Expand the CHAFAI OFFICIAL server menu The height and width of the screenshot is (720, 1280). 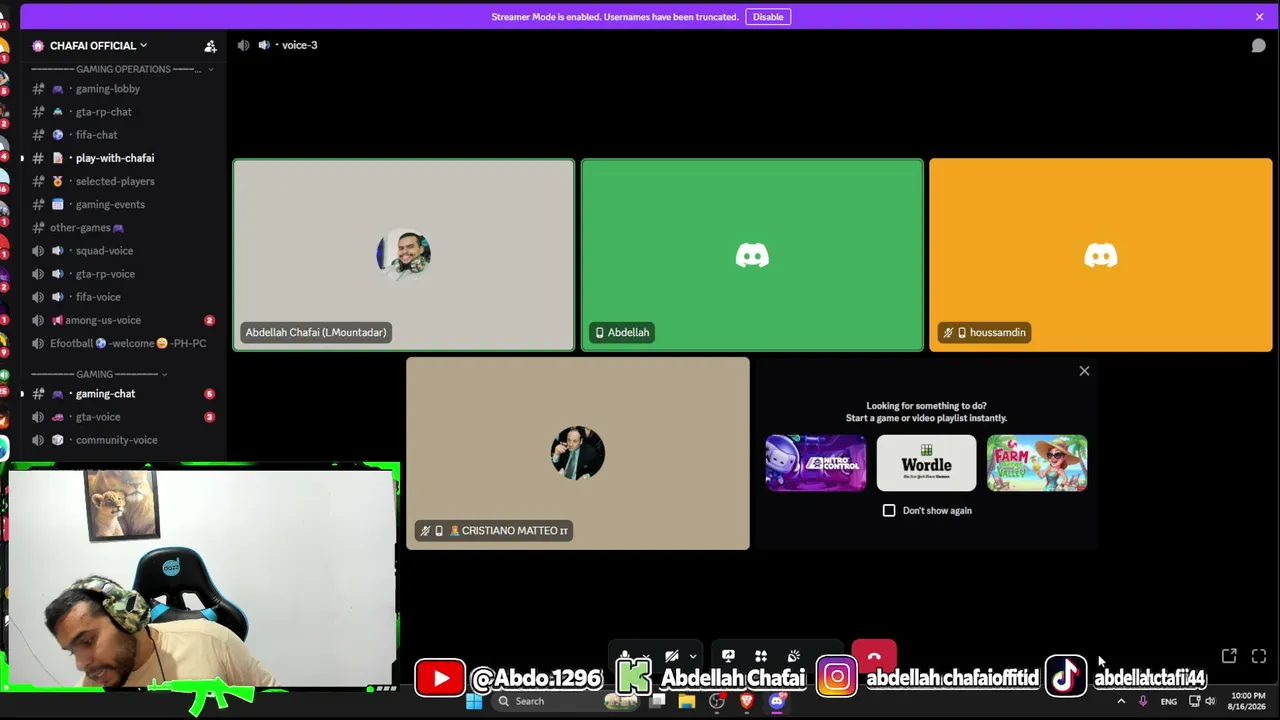[x=98, y=46]
